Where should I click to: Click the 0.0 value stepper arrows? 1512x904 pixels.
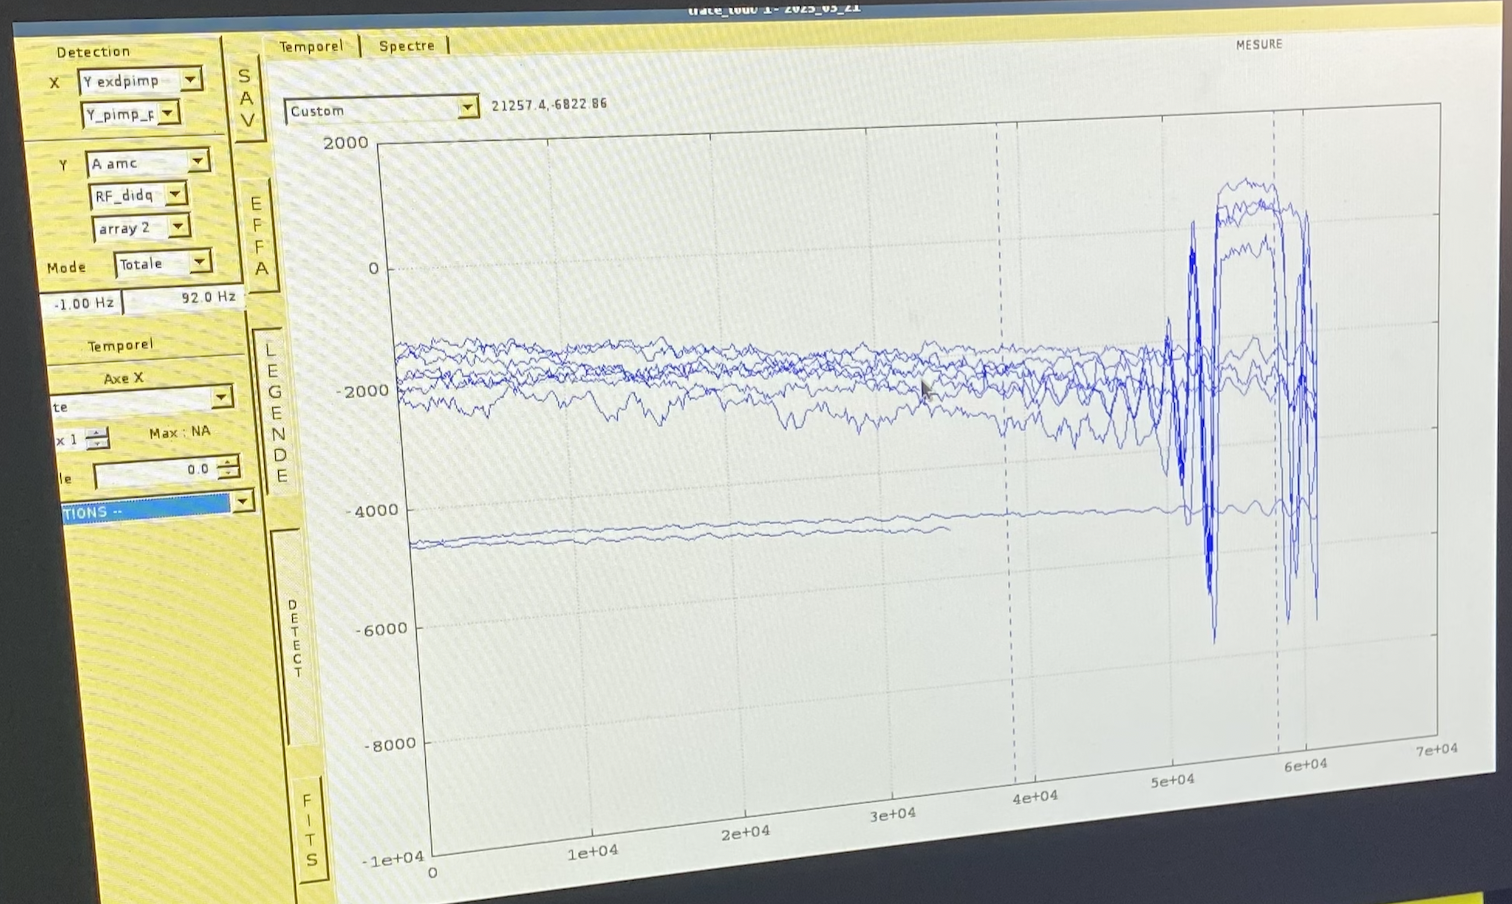(x=228, y=468)
